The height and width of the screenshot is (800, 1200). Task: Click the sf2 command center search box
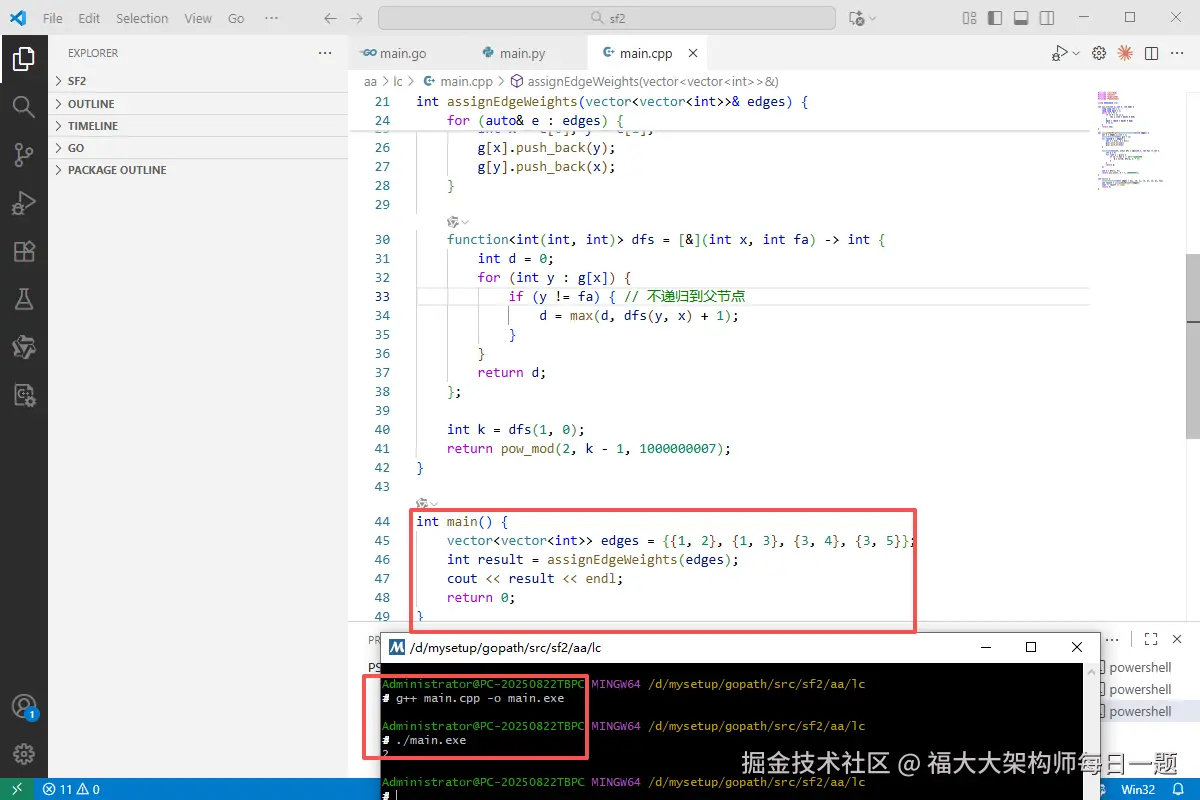tap(606, 18)
